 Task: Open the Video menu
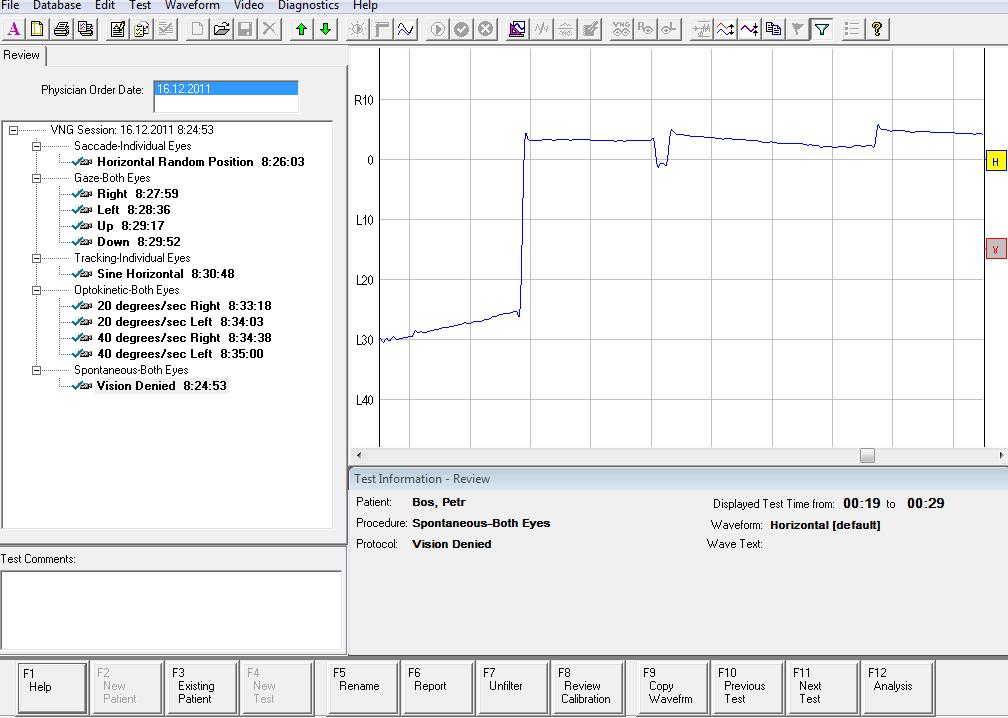coord(248,5)
